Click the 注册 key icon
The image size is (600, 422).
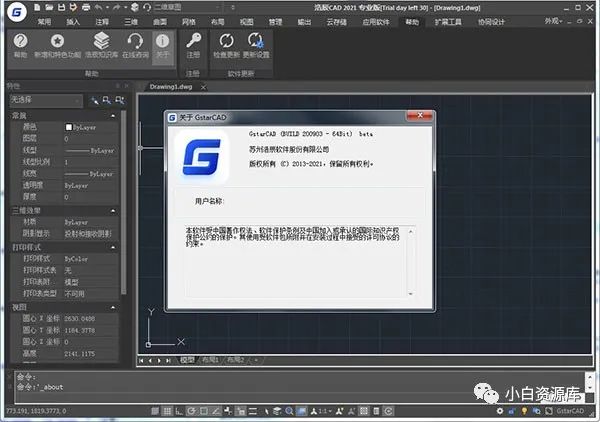[x=193, y=40]
